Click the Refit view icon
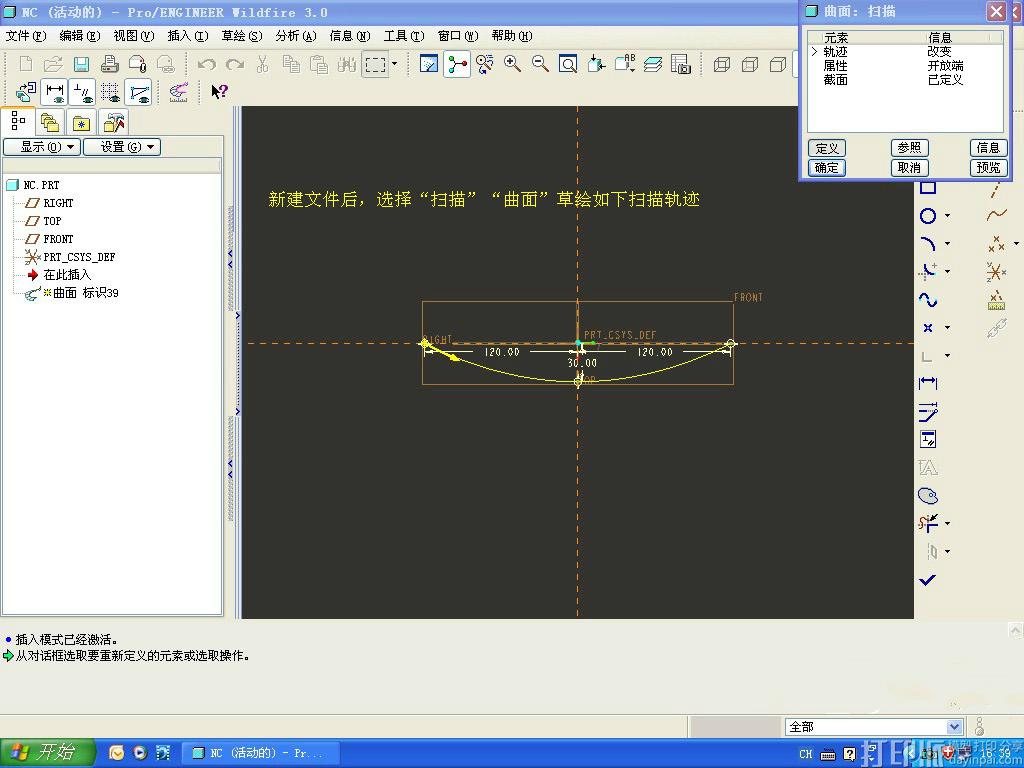Viewport: 1024px width, 768px height. pos(568,64)
